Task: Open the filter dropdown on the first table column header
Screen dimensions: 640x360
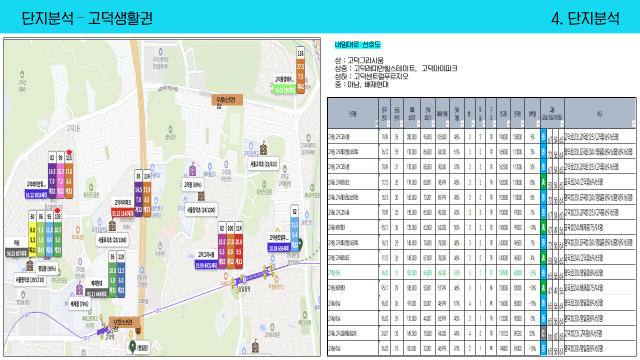Action: click(x=376, y=124)
